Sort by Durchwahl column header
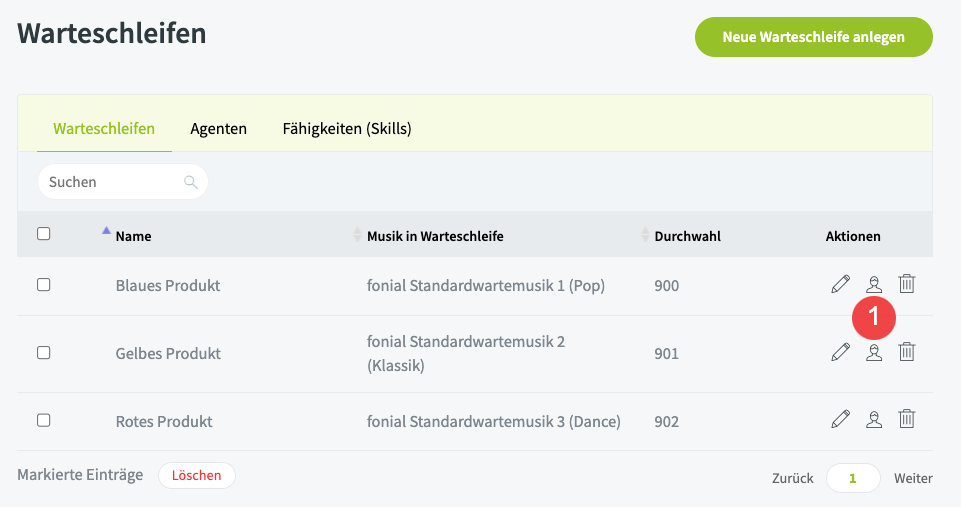The height and width of the screenshot is (507, 961). tap(687, 237)
